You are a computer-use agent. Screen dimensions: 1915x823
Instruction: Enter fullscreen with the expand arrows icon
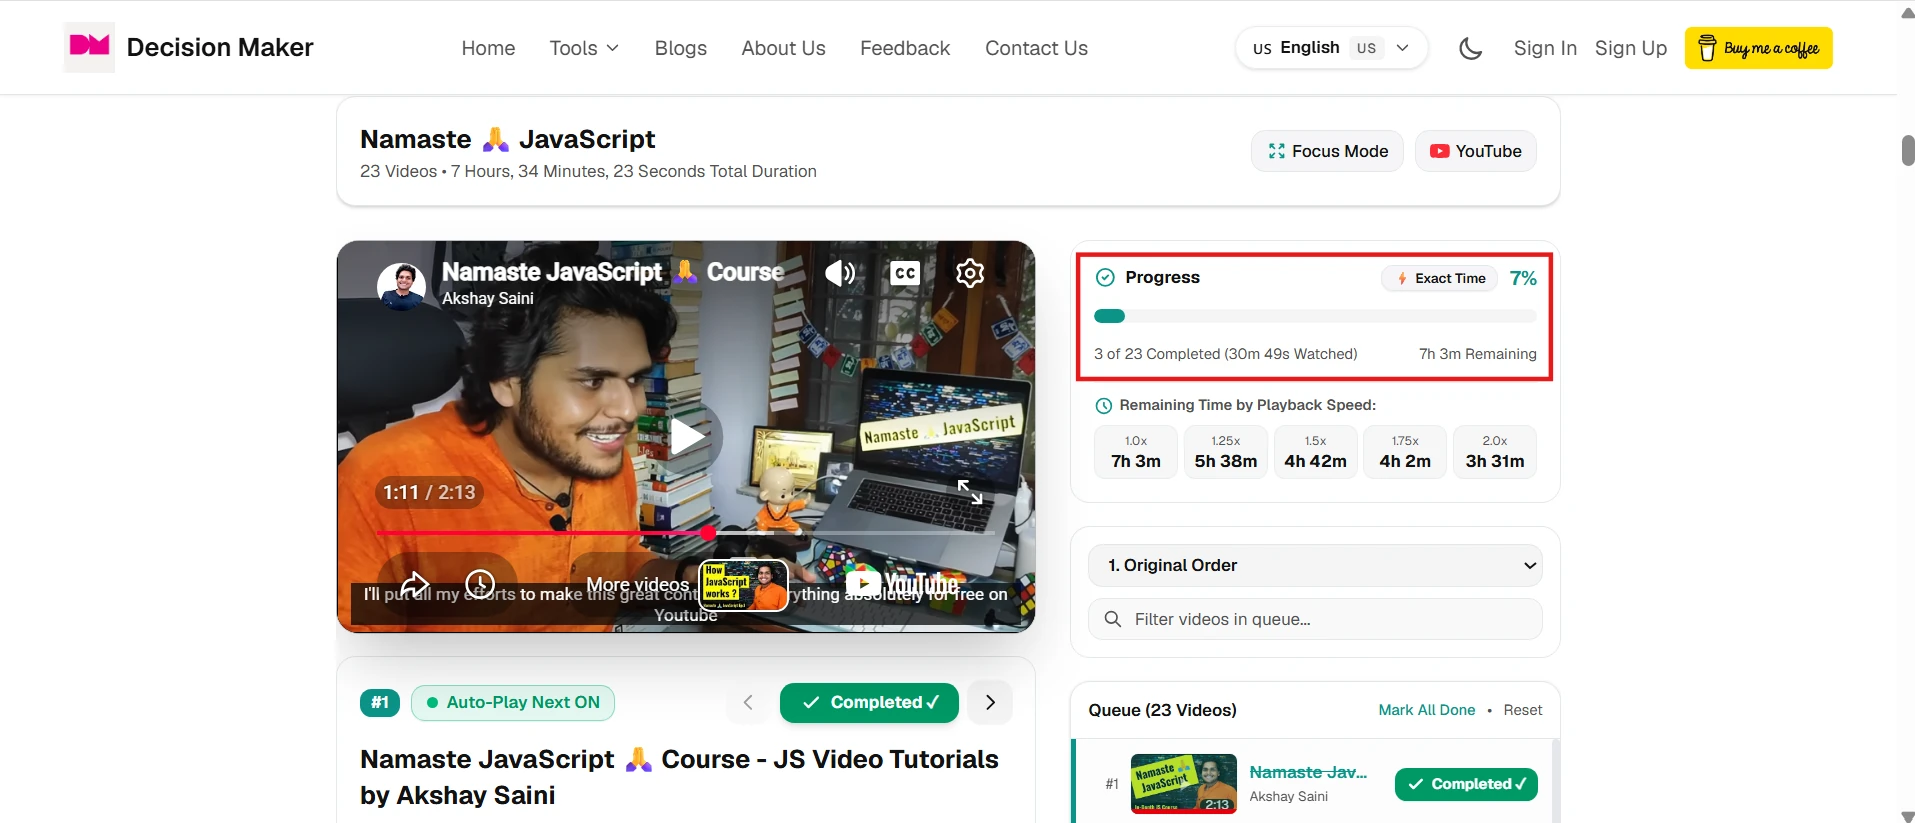970,491
